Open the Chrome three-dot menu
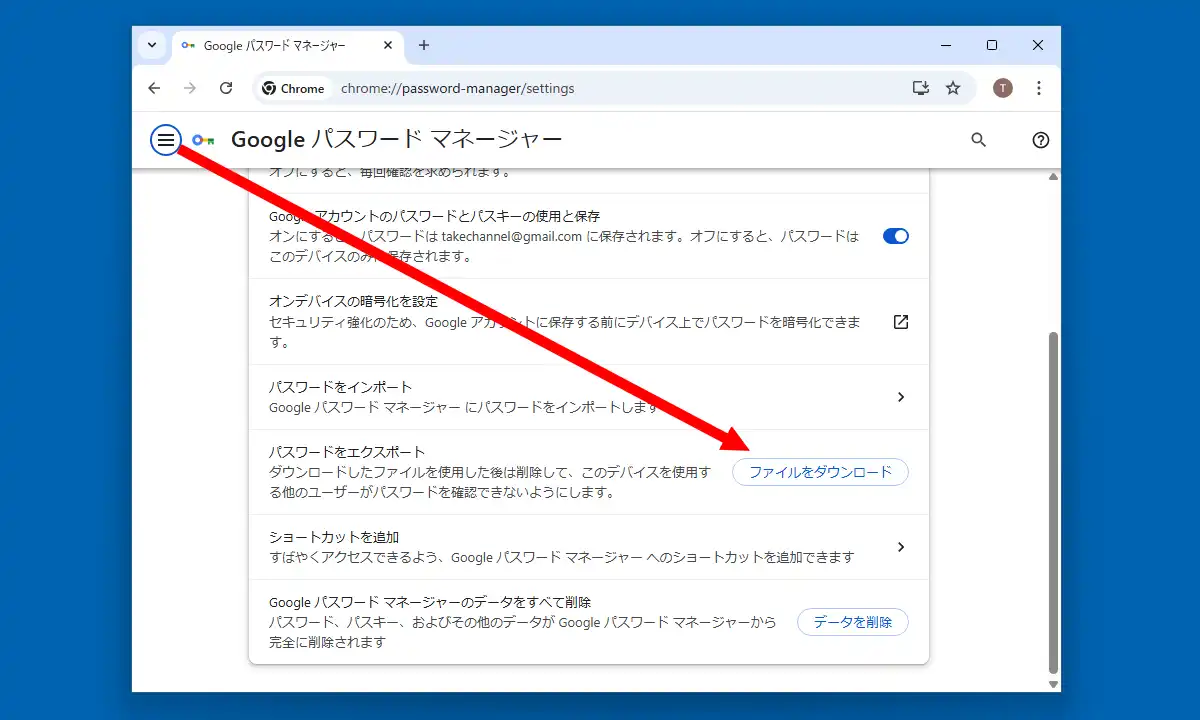 [1039, 88]
